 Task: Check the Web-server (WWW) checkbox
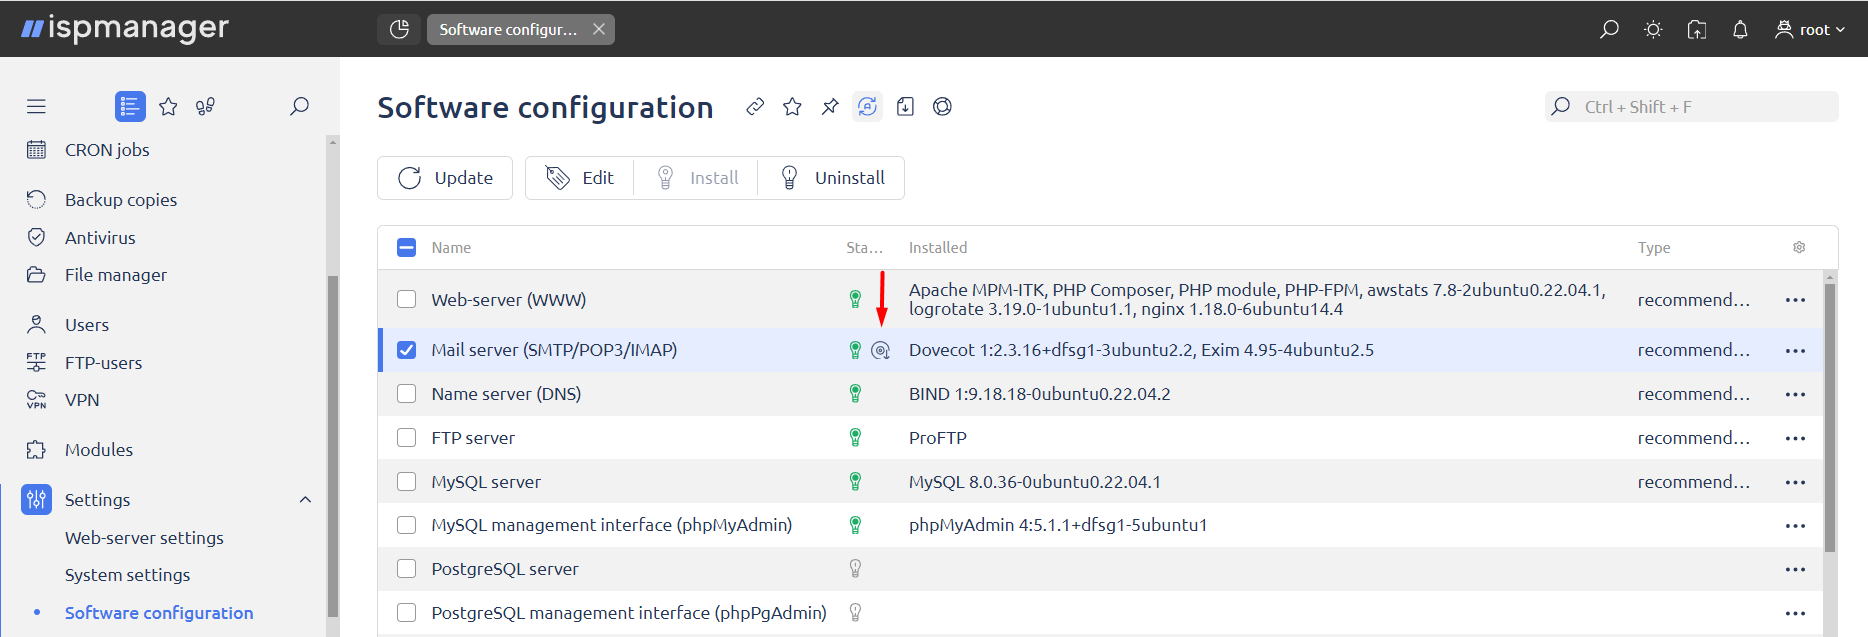(406, 299)
